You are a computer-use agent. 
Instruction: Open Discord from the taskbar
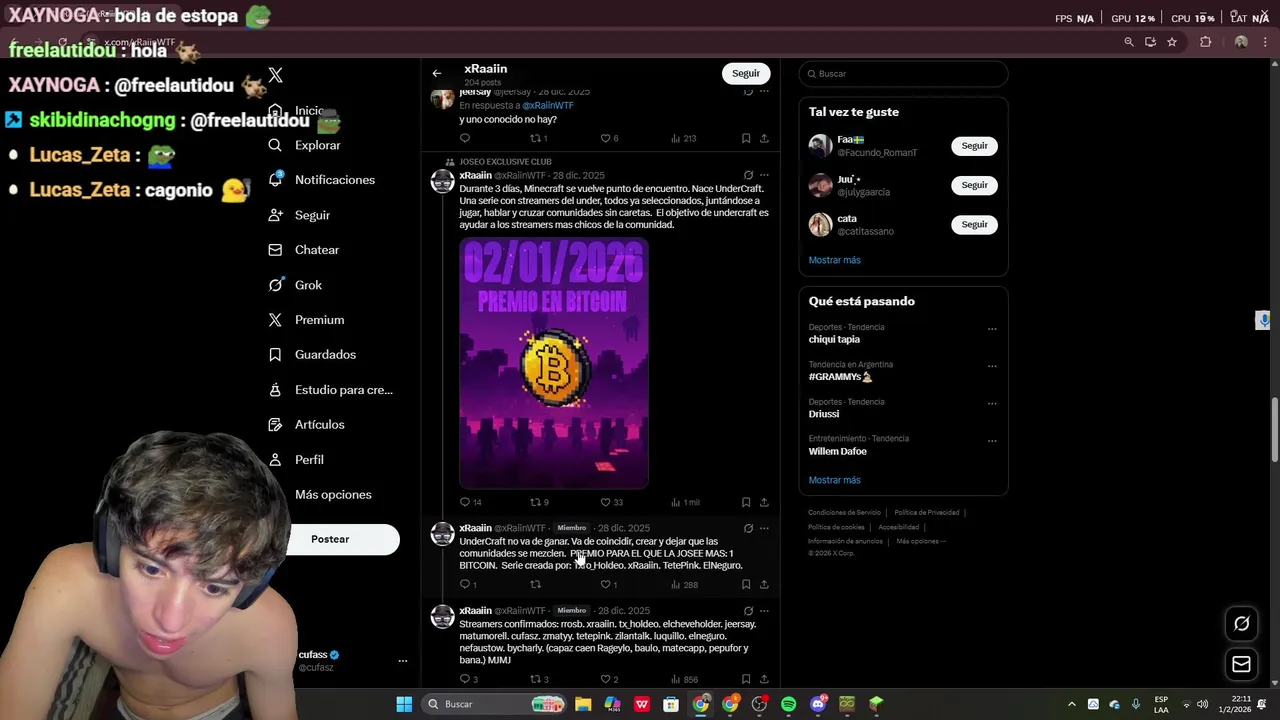[818, 704]
